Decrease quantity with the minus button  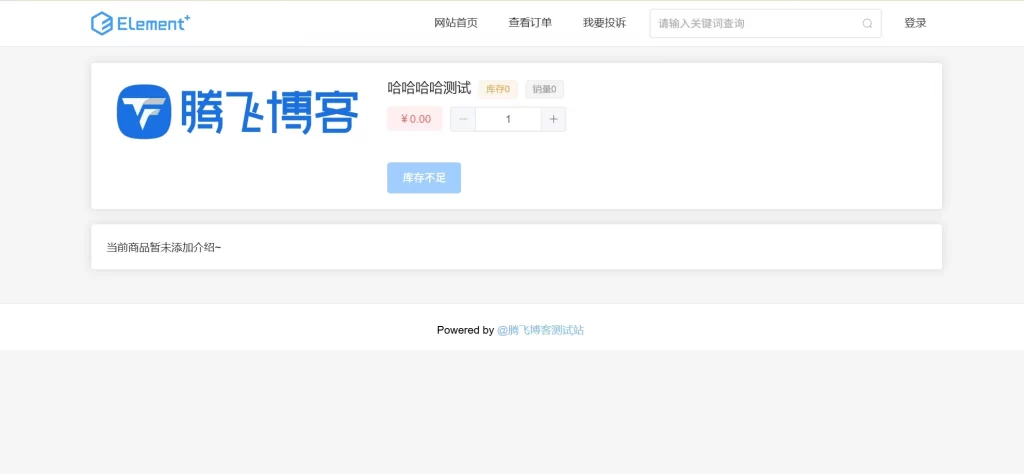pos(463,119)
